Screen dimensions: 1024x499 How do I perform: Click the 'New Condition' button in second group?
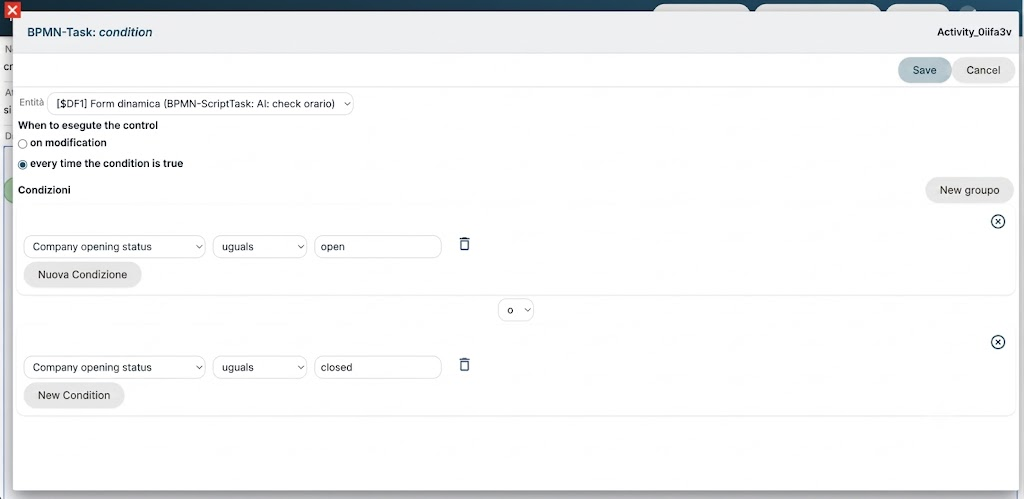point(74,395)
